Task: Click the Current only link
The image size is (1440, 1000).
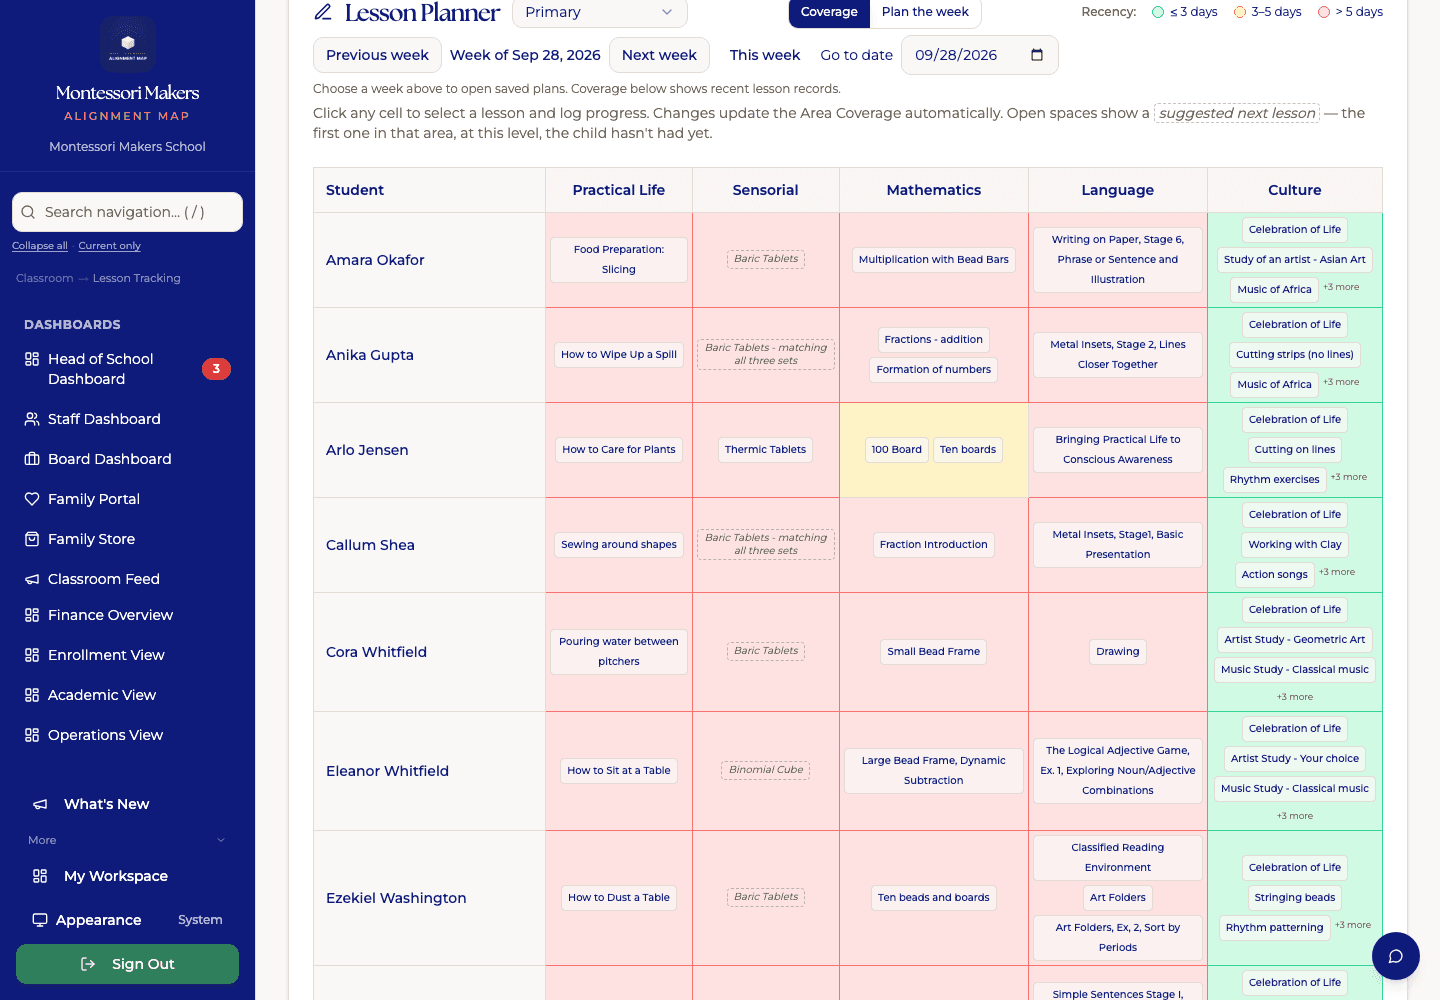Action: (x=110, y=246)
